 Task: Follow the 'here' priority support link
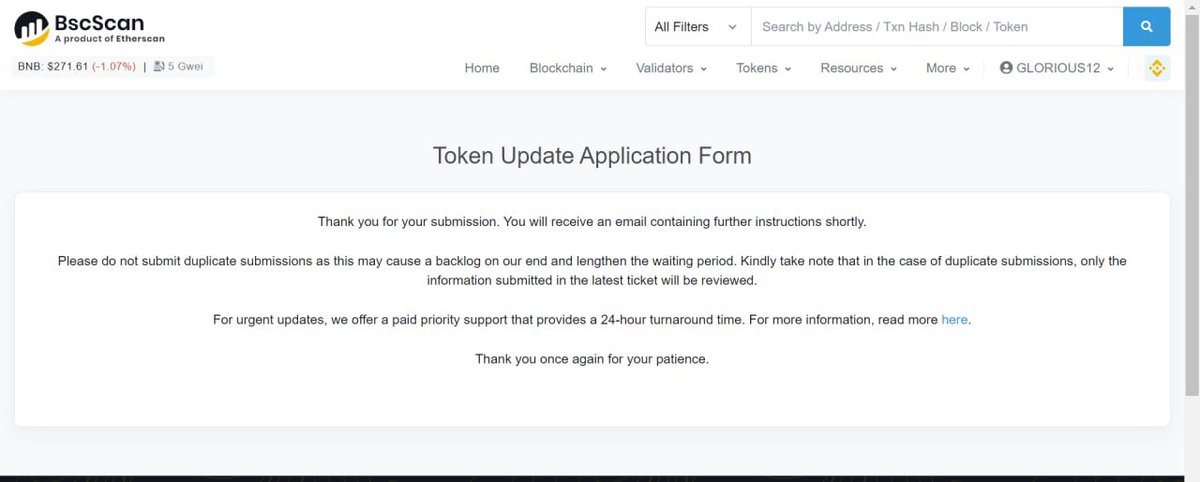[x=955, y=320]
